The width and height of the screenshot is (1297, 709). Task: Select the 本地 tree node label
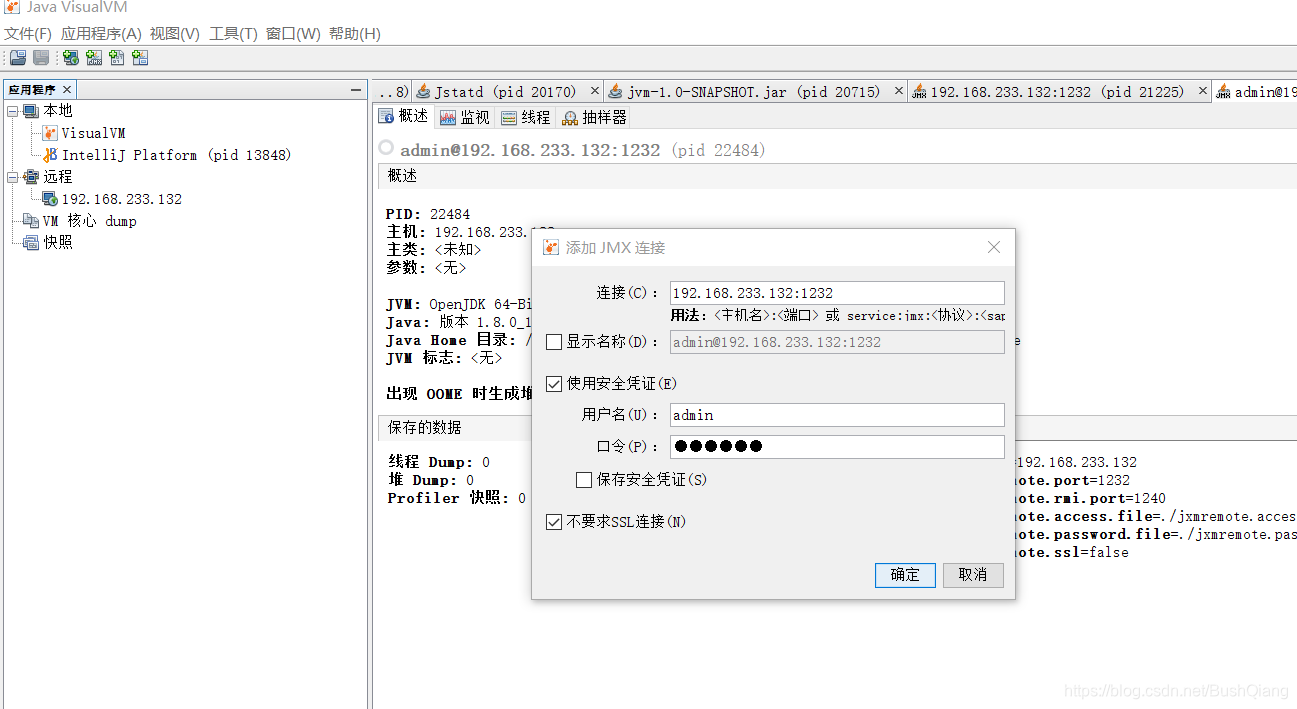pos(57,111)
